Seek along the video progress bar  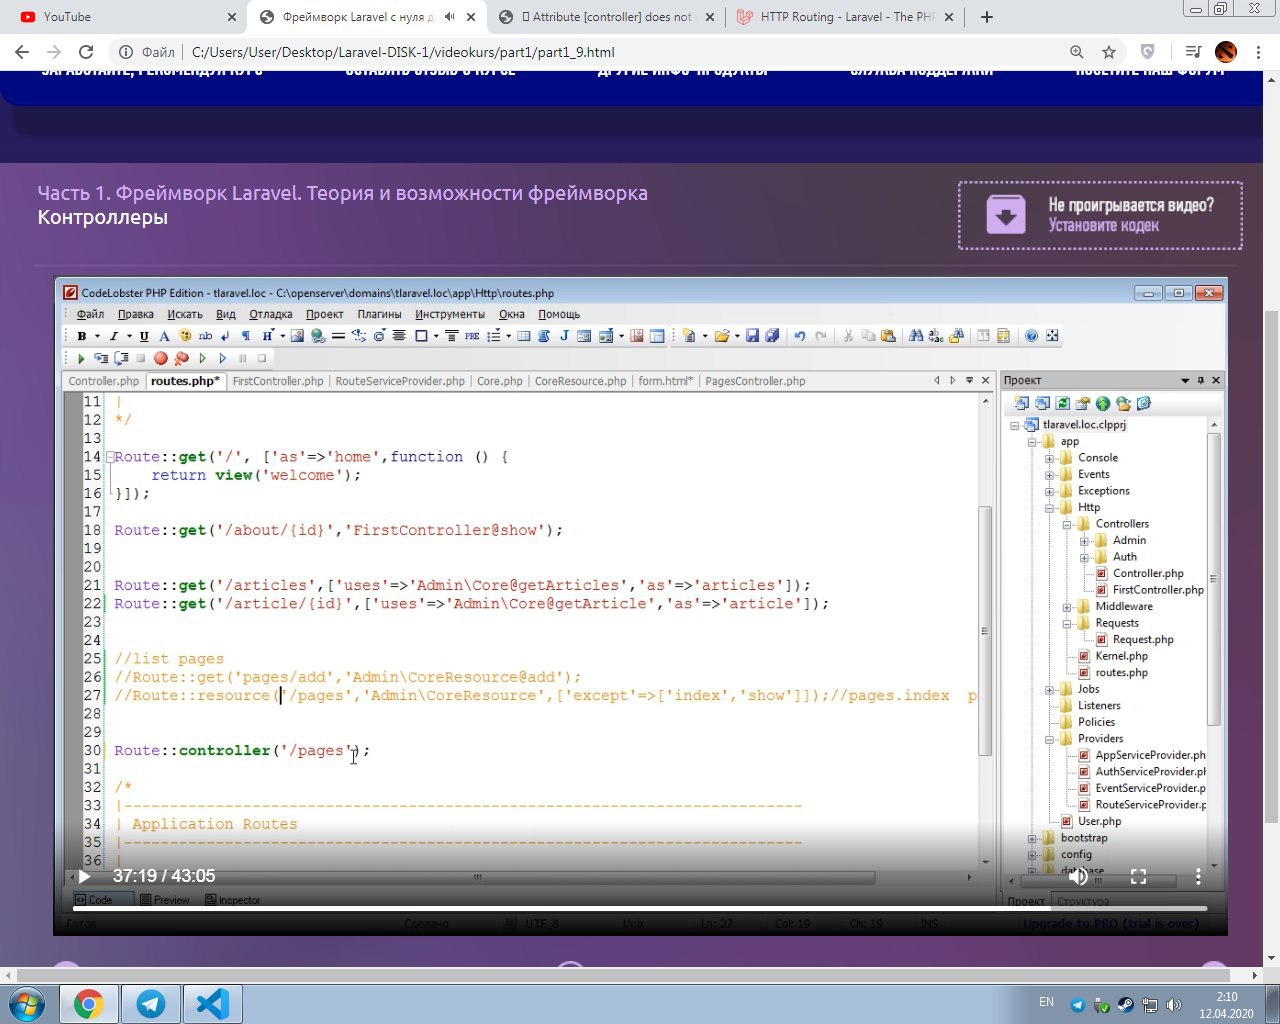click(x=640, y=909)
